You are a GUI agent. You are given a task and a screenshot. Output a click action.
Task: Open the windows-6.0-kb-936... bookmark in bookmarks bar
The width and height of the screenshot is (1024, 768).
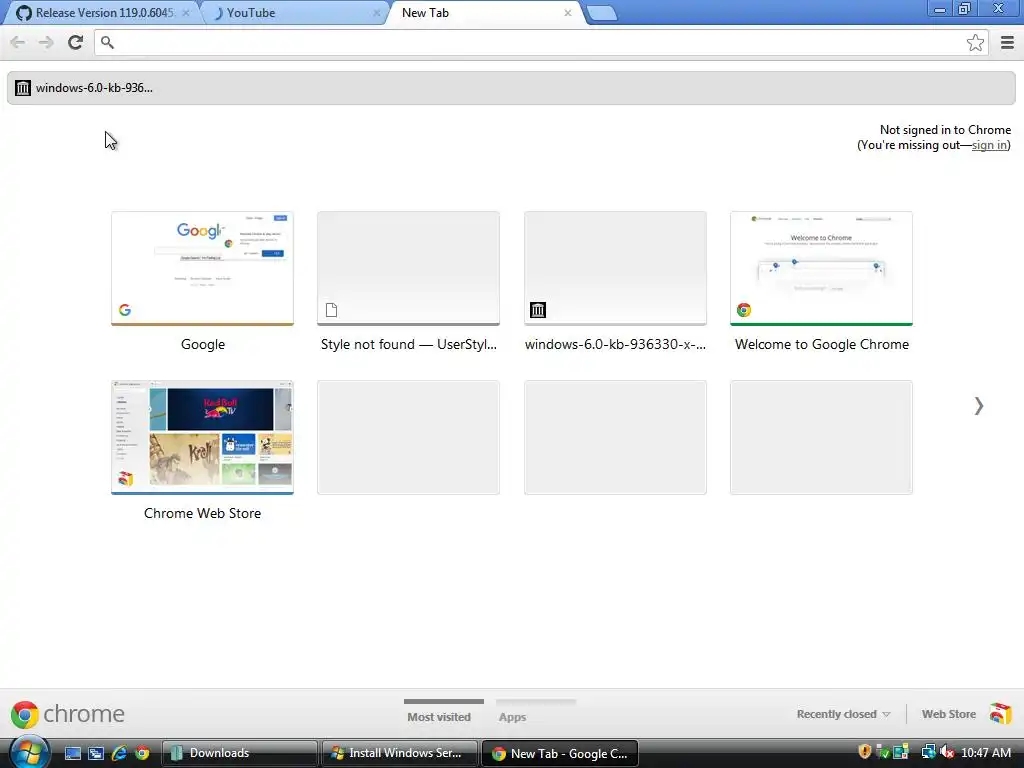click(x=84, y=88)
